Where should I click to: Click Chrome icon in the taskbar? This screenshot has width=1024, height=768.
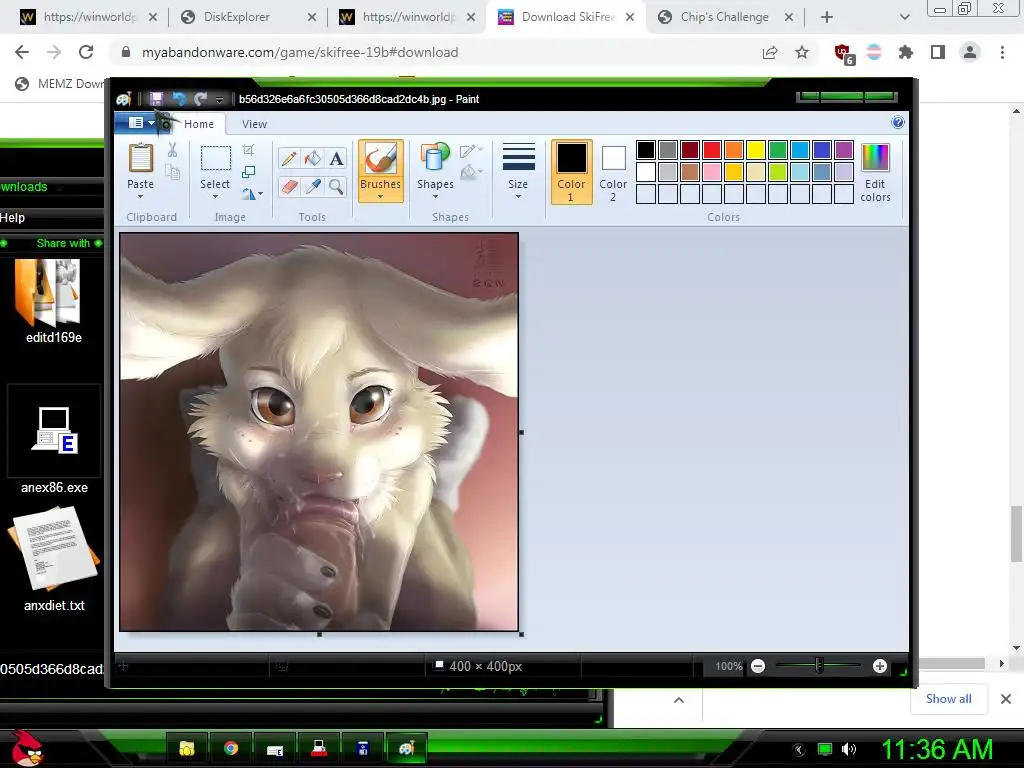click(231, 748)
